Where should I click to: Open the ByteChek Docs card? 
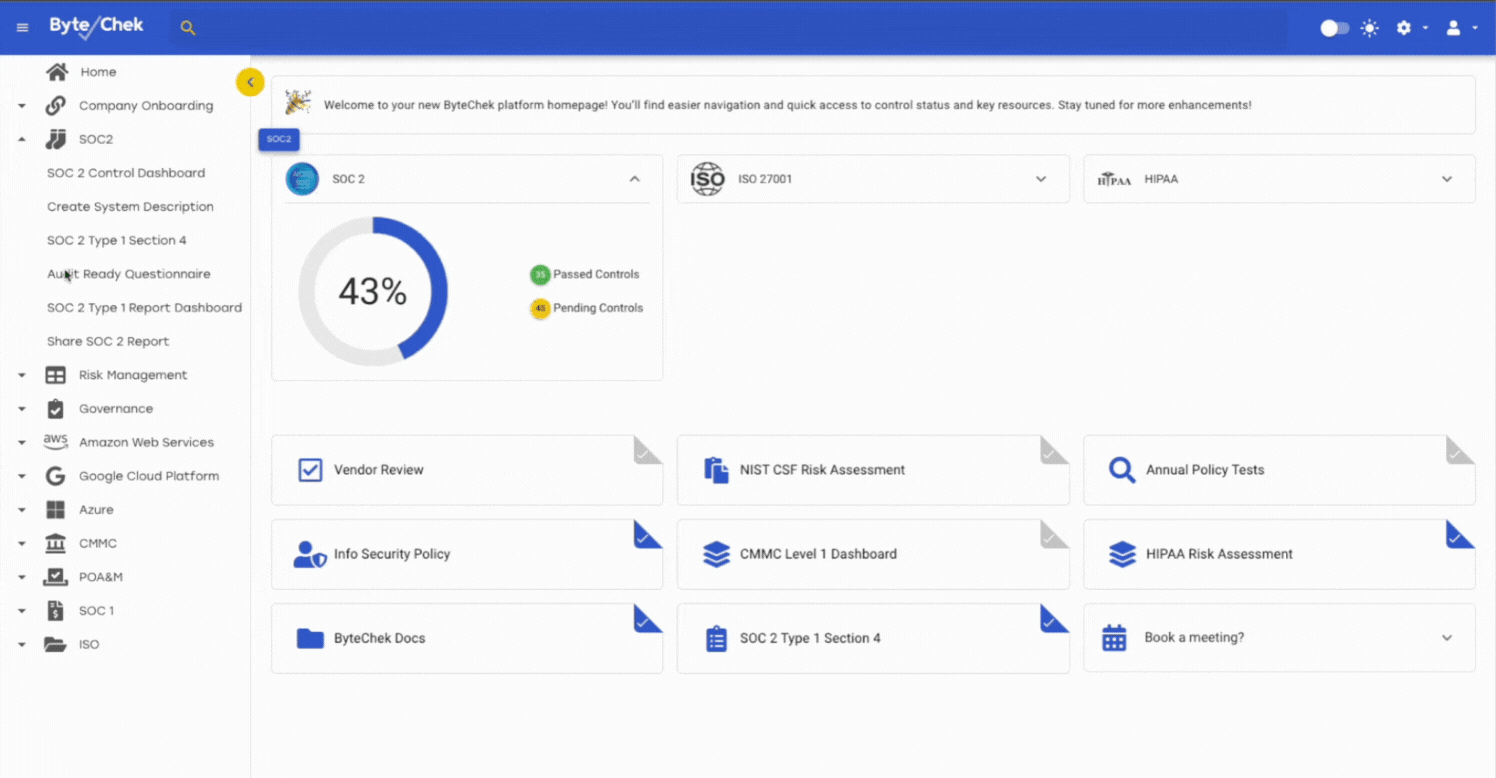(467, 638)
